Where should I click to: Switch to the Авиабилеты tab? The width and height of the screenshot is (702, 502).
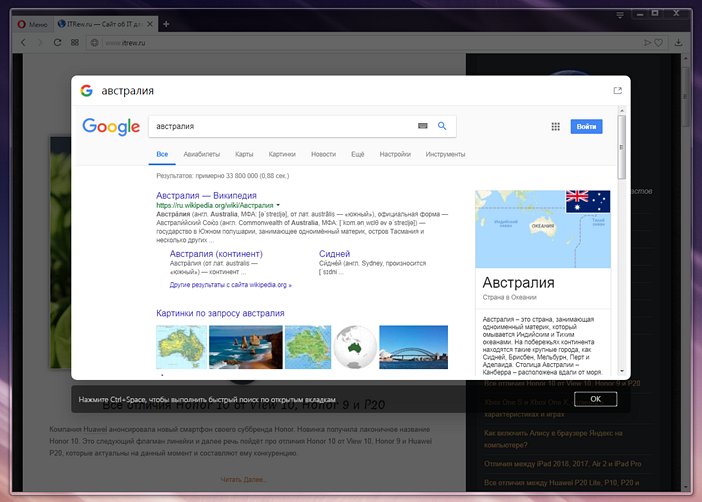202,154
